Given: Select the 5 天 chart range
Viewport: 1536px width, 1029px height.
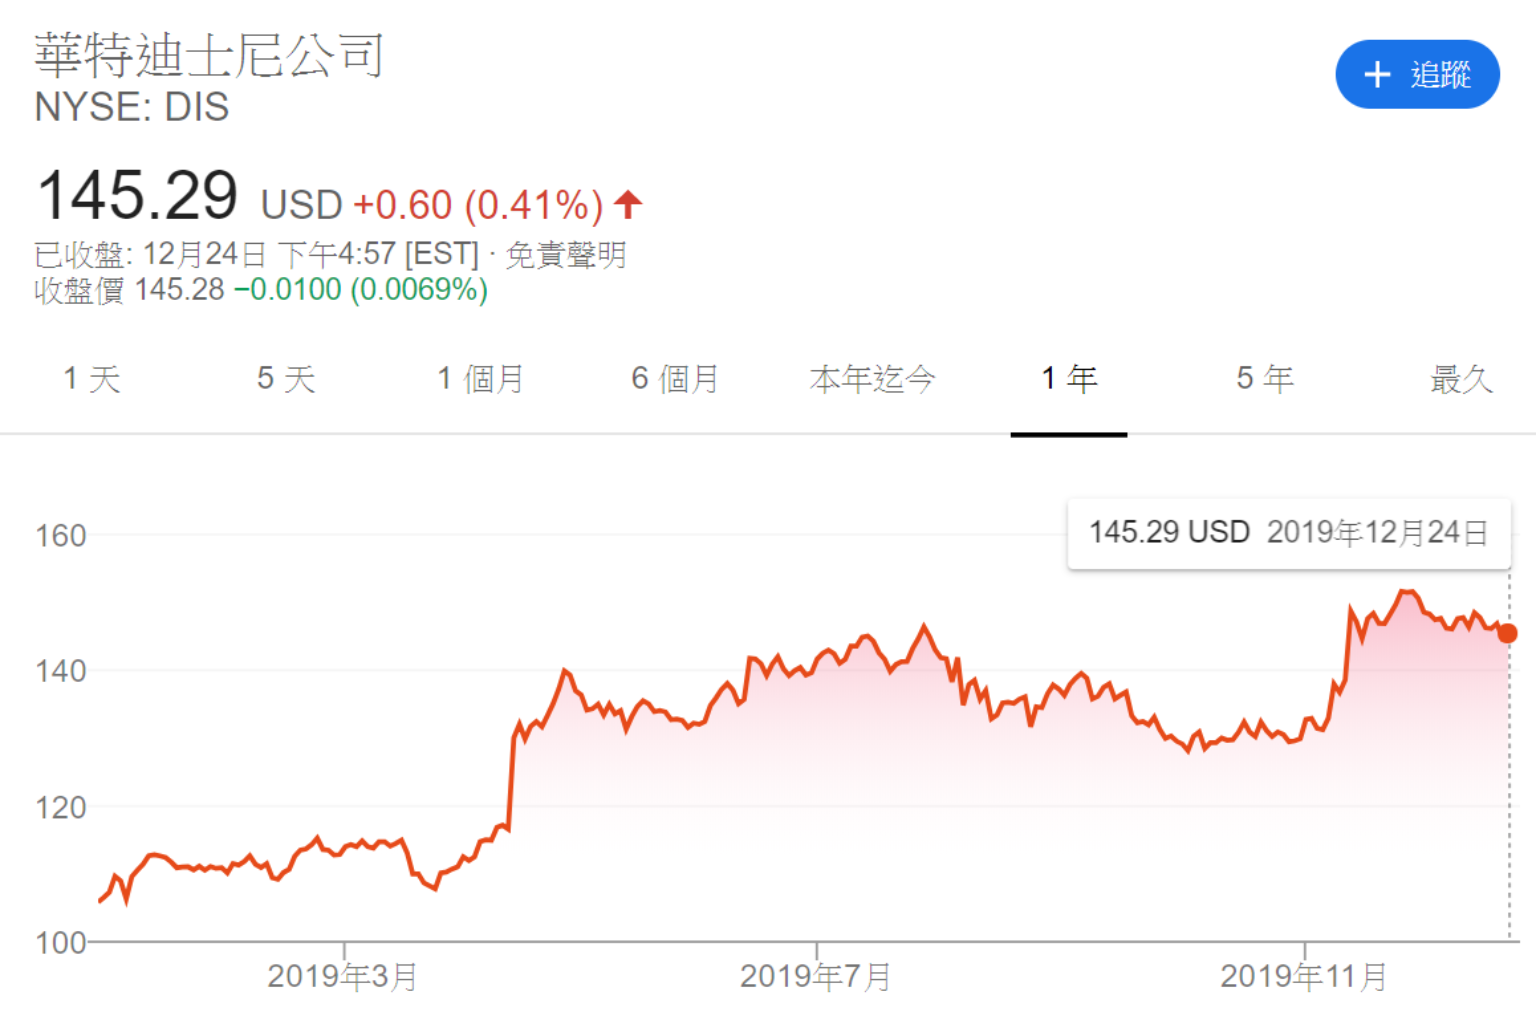Looking at the screenshot, I should (x=286, y=379).
